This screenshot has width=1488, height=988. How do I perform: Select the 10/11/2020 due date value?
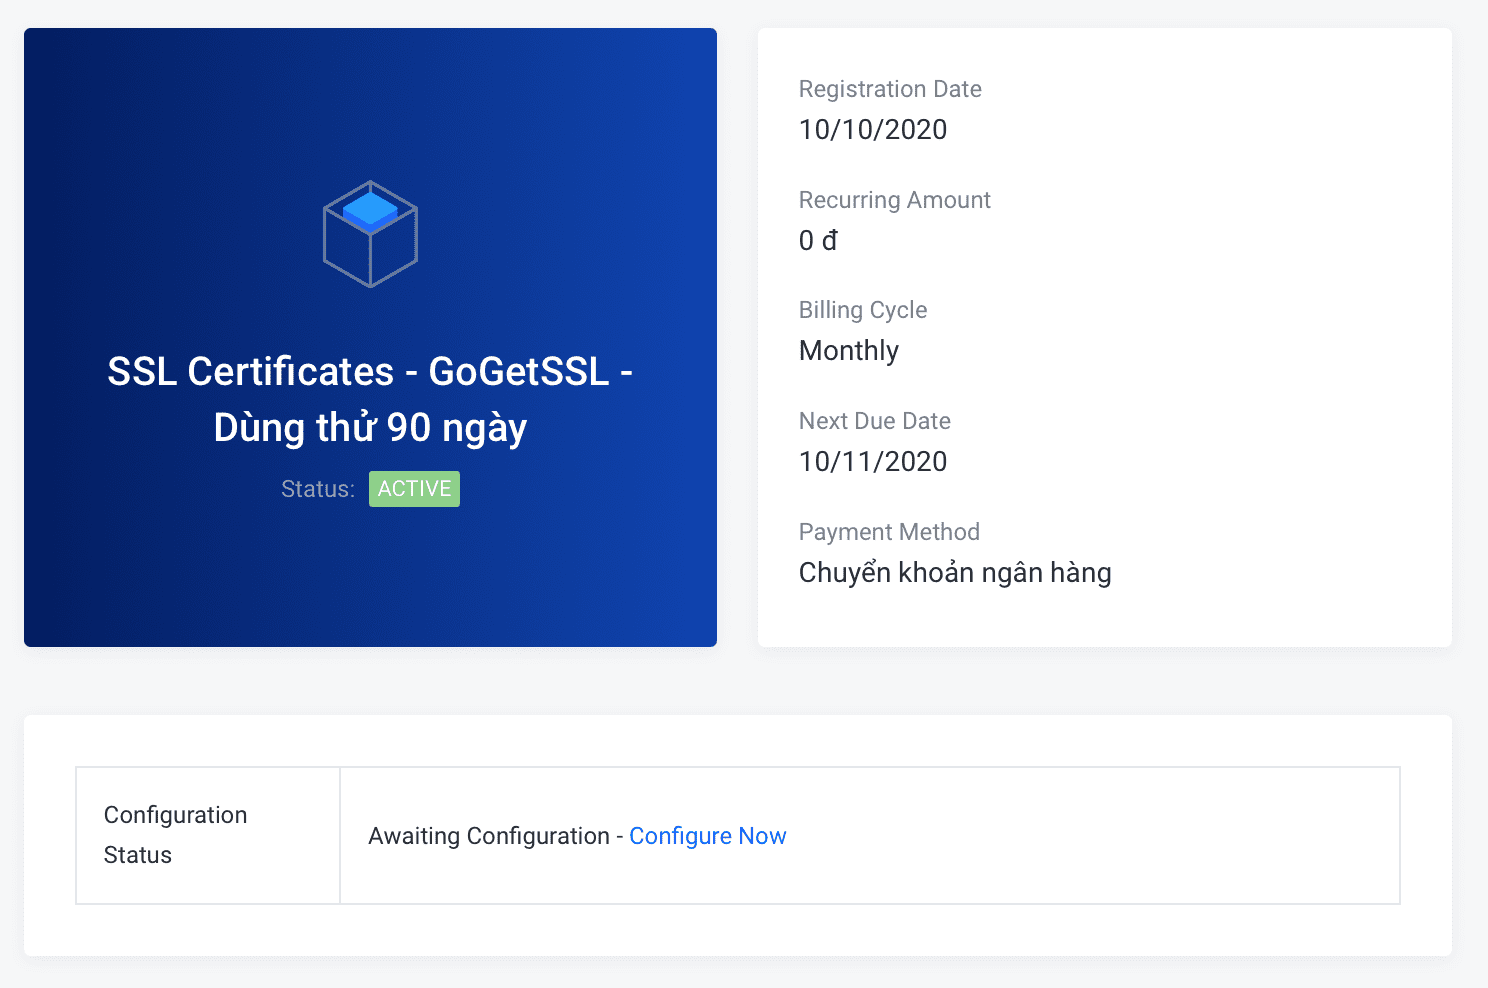click(x=872, y=462)
